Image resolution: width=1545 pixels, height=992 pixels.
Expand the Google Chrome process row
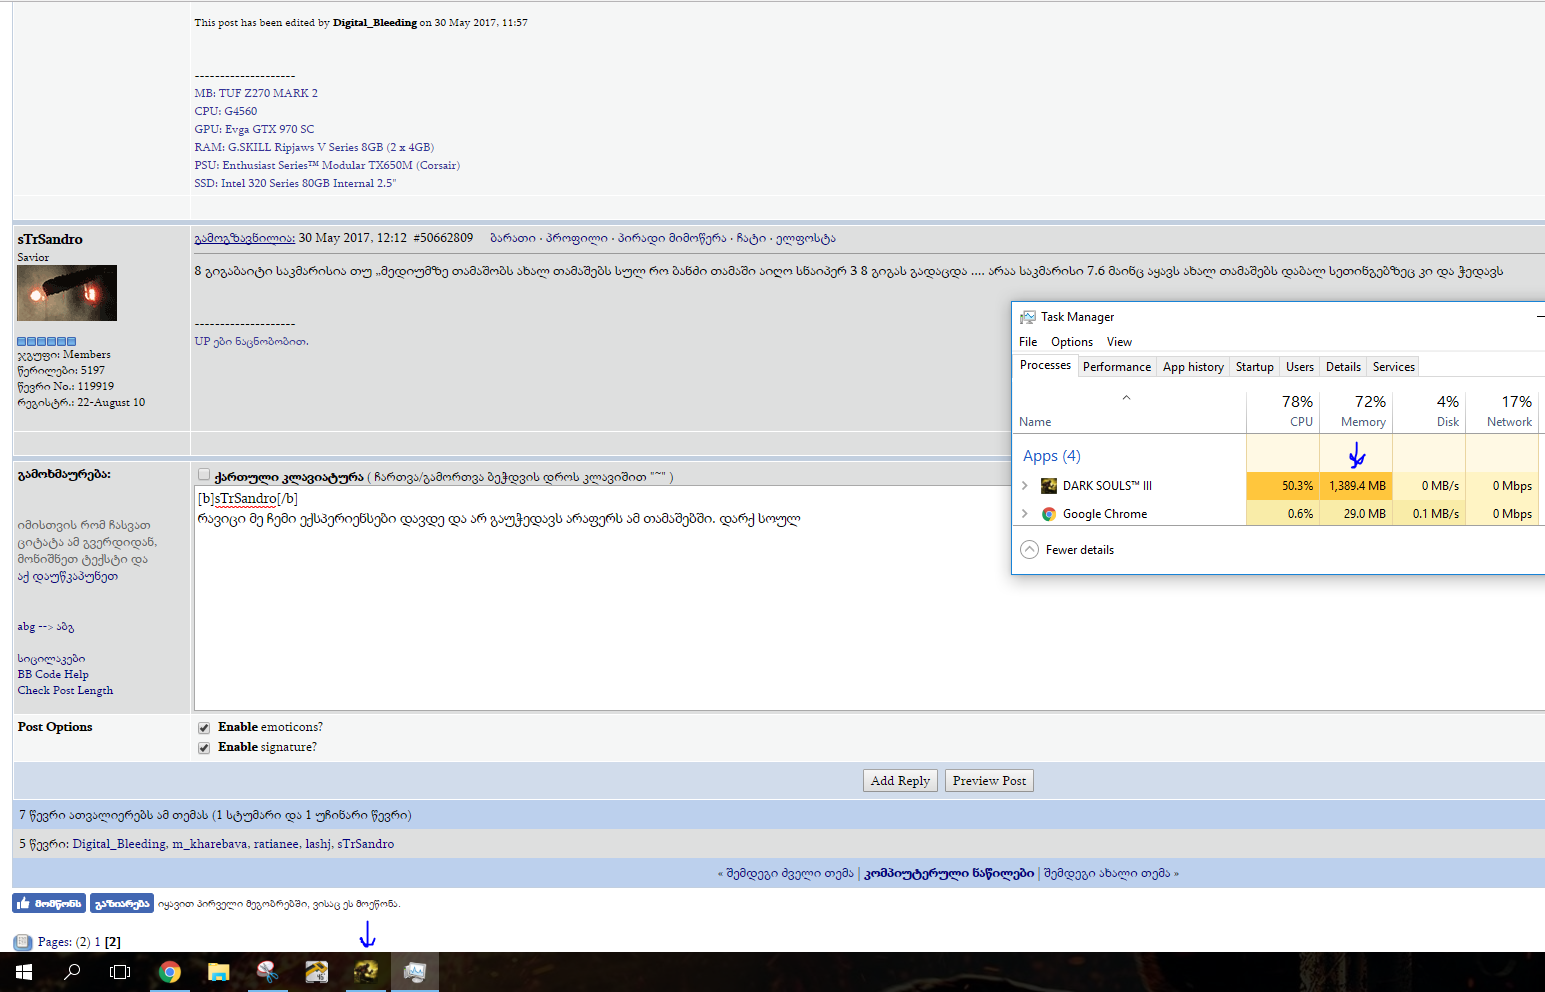(1025, 514)
